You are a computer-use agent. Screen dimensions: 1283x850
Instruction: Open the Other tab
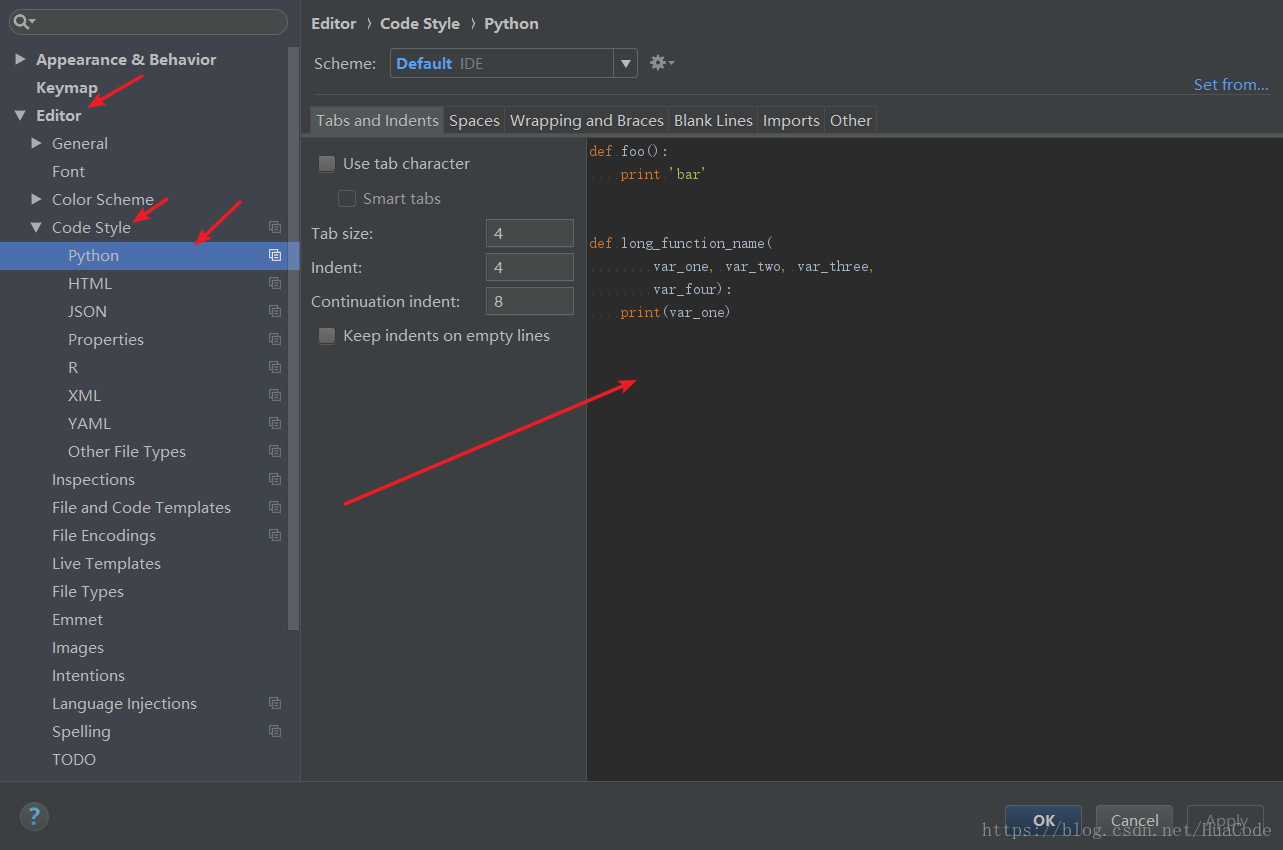[x=851, y=120]
